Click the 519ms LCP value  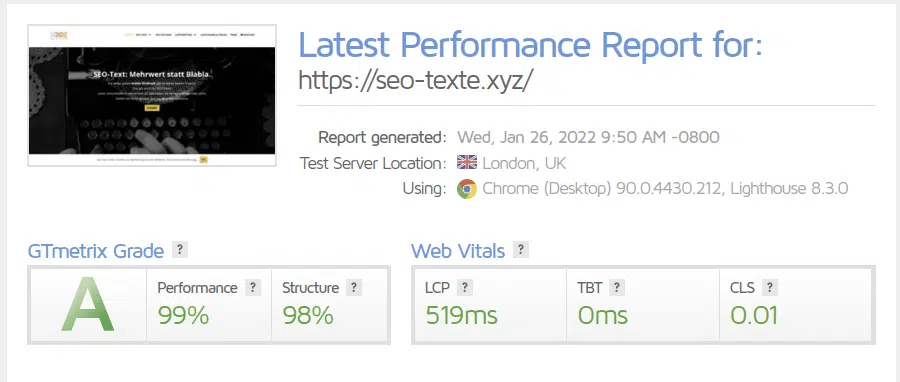461,315
